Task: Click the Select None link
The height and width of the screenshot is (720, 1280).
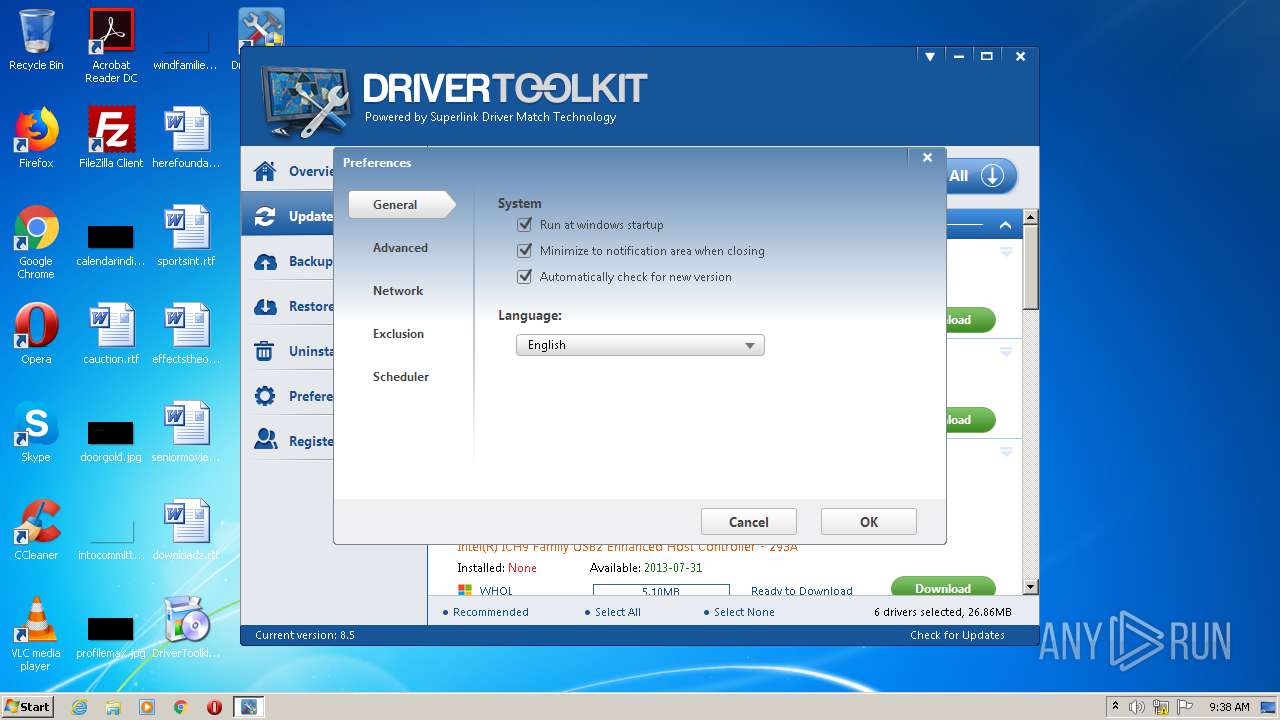Action: pyautogui.click(x=744, y=612)
